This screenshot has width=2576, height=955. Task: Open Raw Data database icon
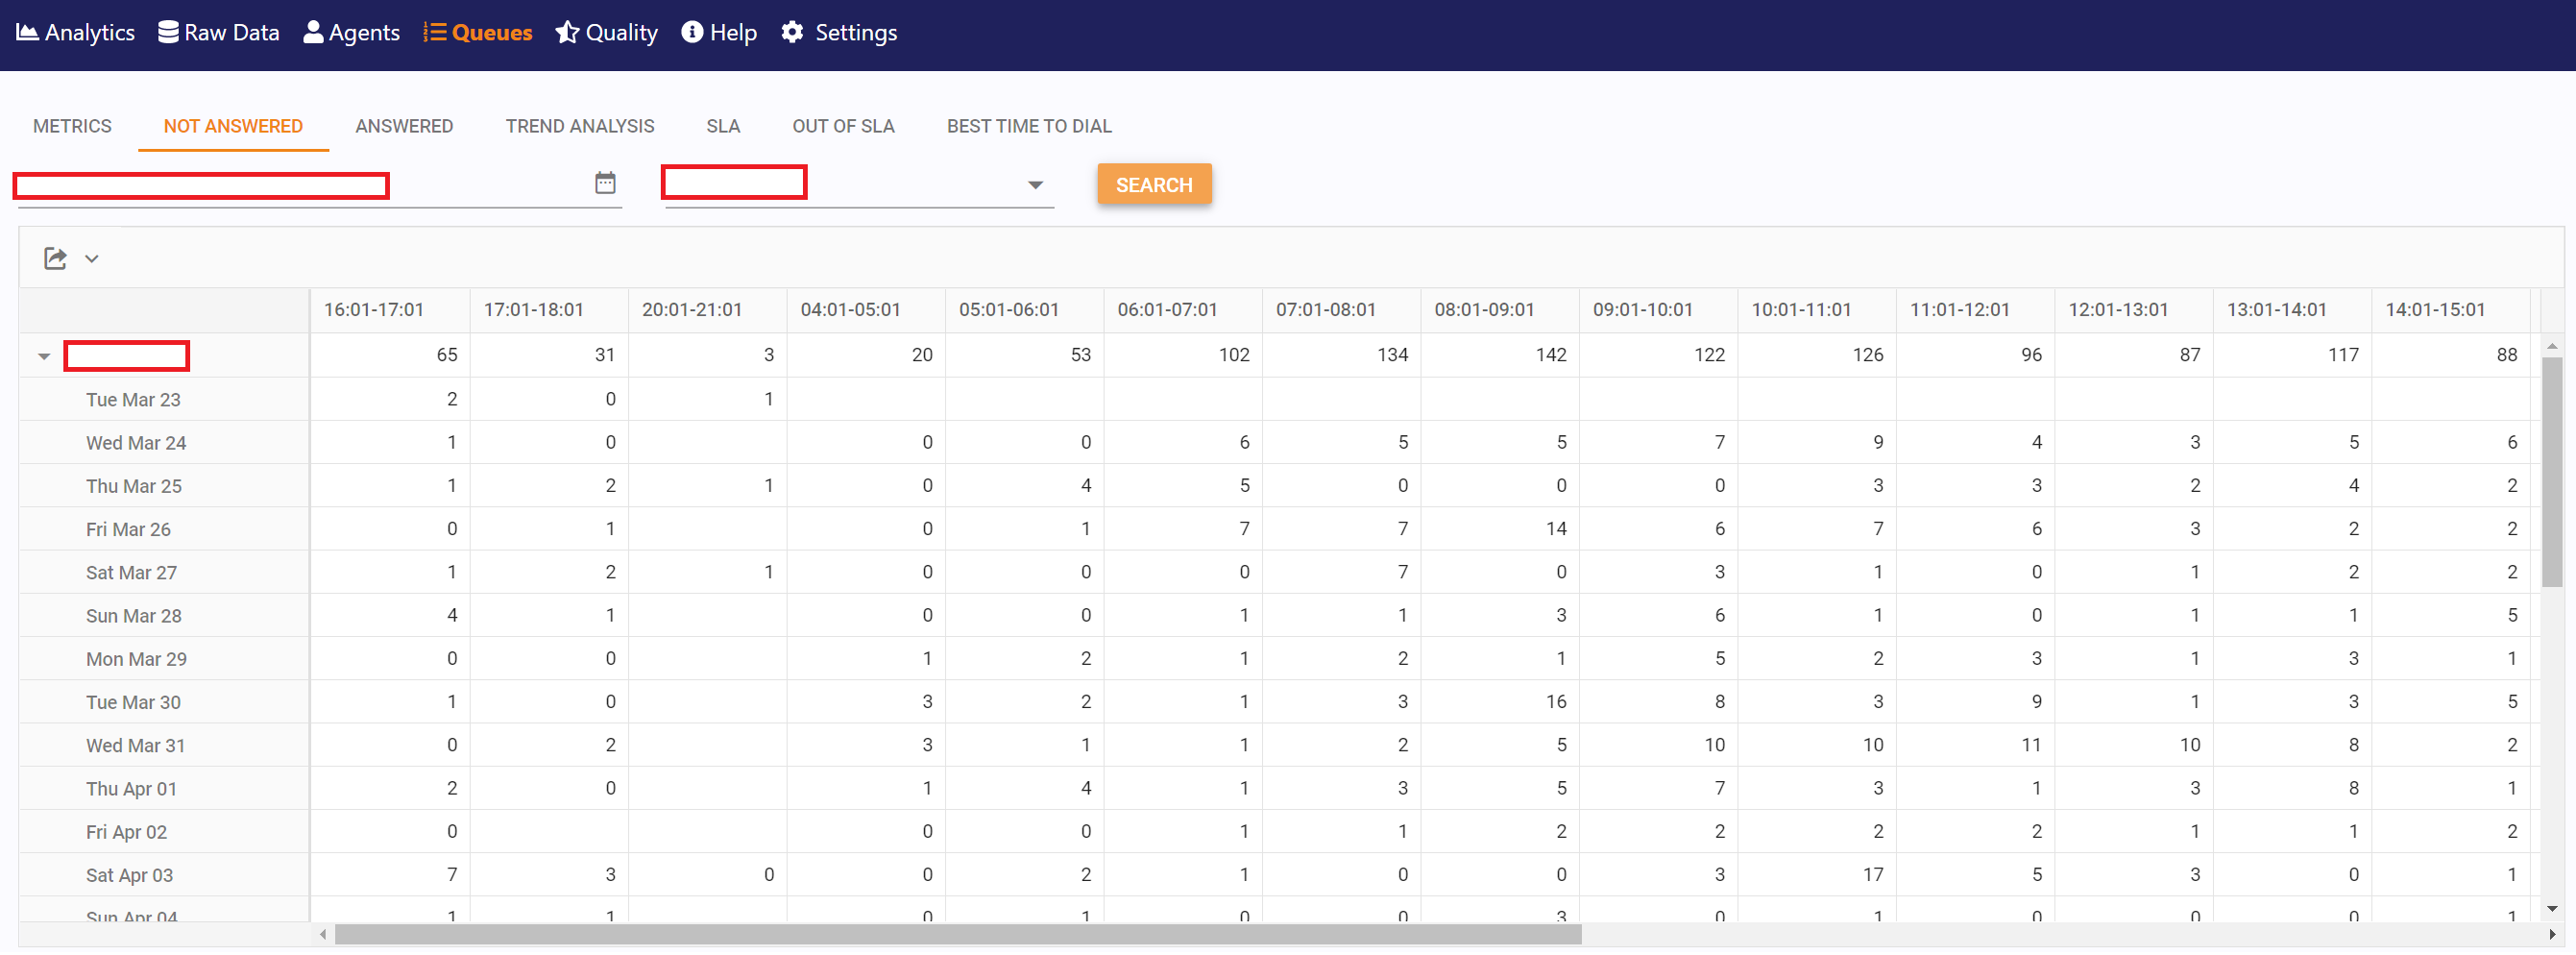click(168, 33)
